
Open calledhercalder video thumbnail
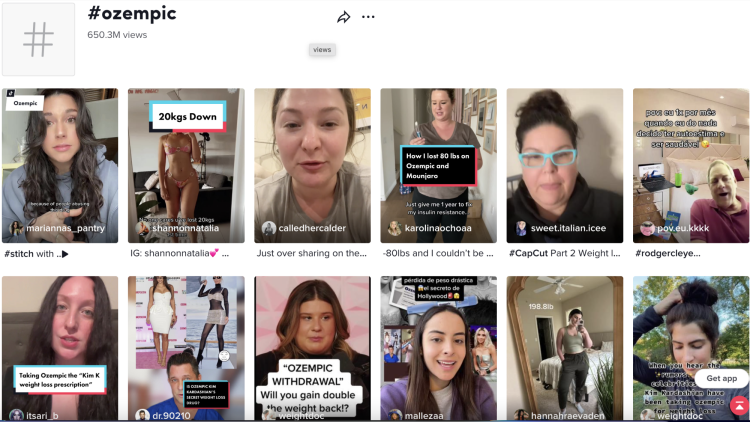pyautogui.click(x=312, y=166)
